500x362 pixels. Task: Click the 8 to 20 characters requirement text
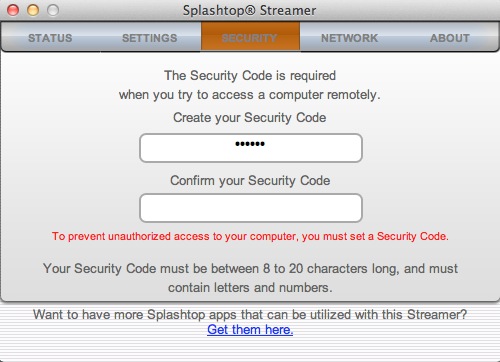[x=250, y=268]
